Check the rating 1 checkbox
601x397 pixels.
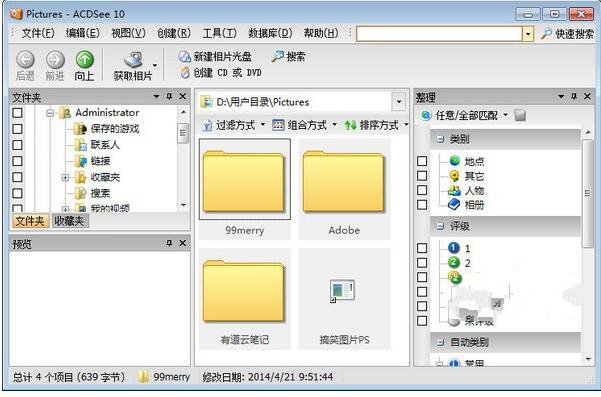(422, 248)
